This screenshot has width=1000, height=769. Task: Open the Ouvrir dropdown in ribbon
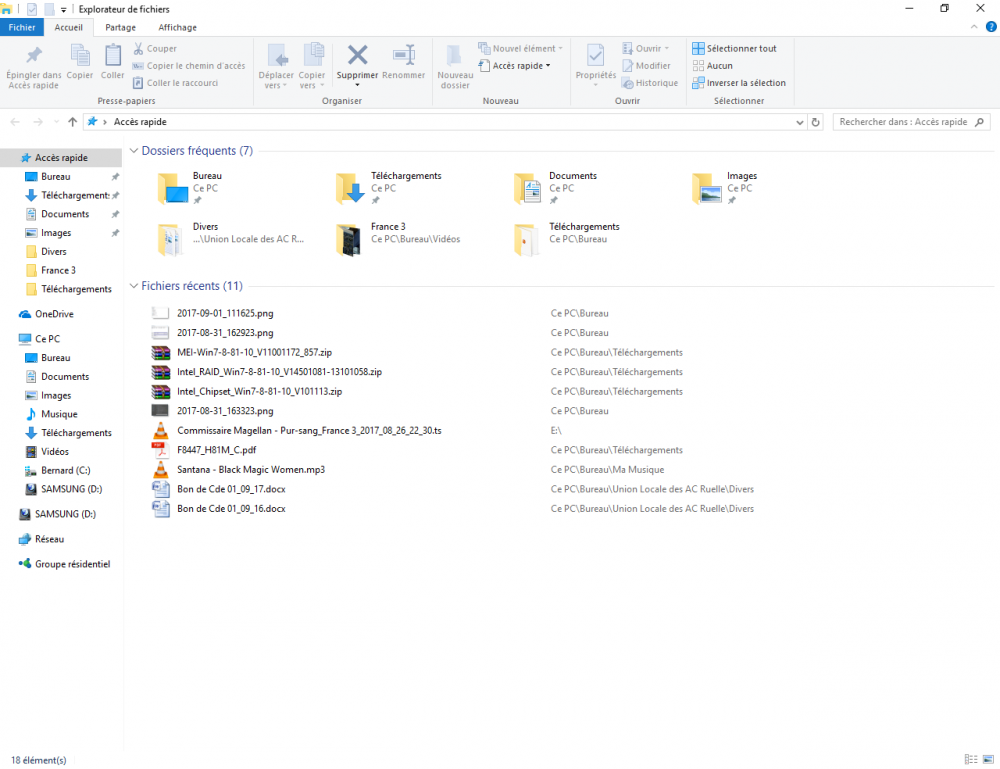point(645,48)
